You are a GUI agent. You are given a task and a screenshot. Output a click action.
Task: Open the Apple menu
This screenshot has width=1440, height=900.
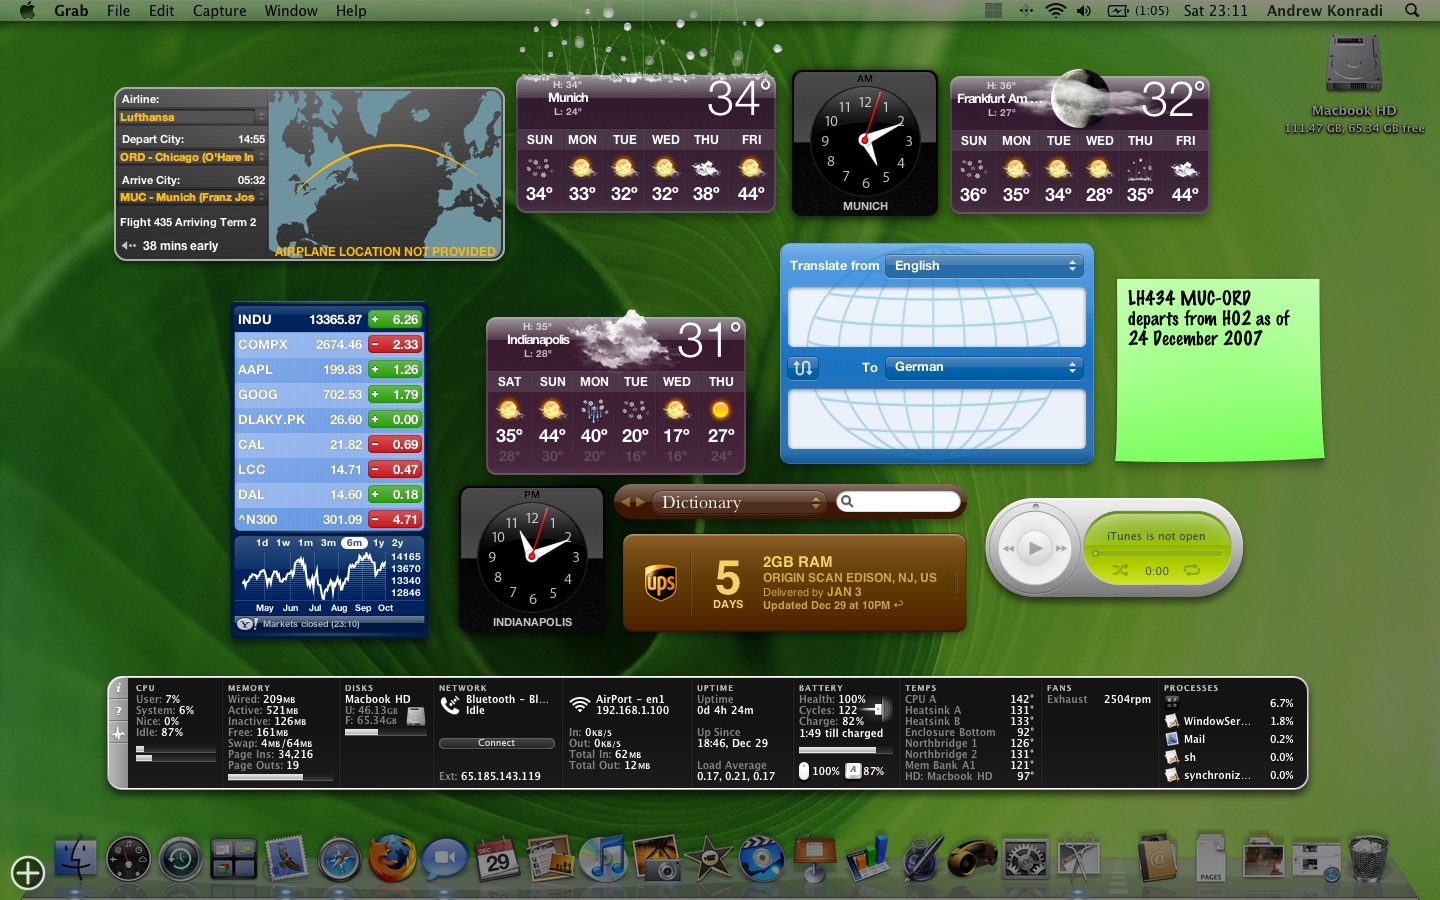tap(27, 10)
